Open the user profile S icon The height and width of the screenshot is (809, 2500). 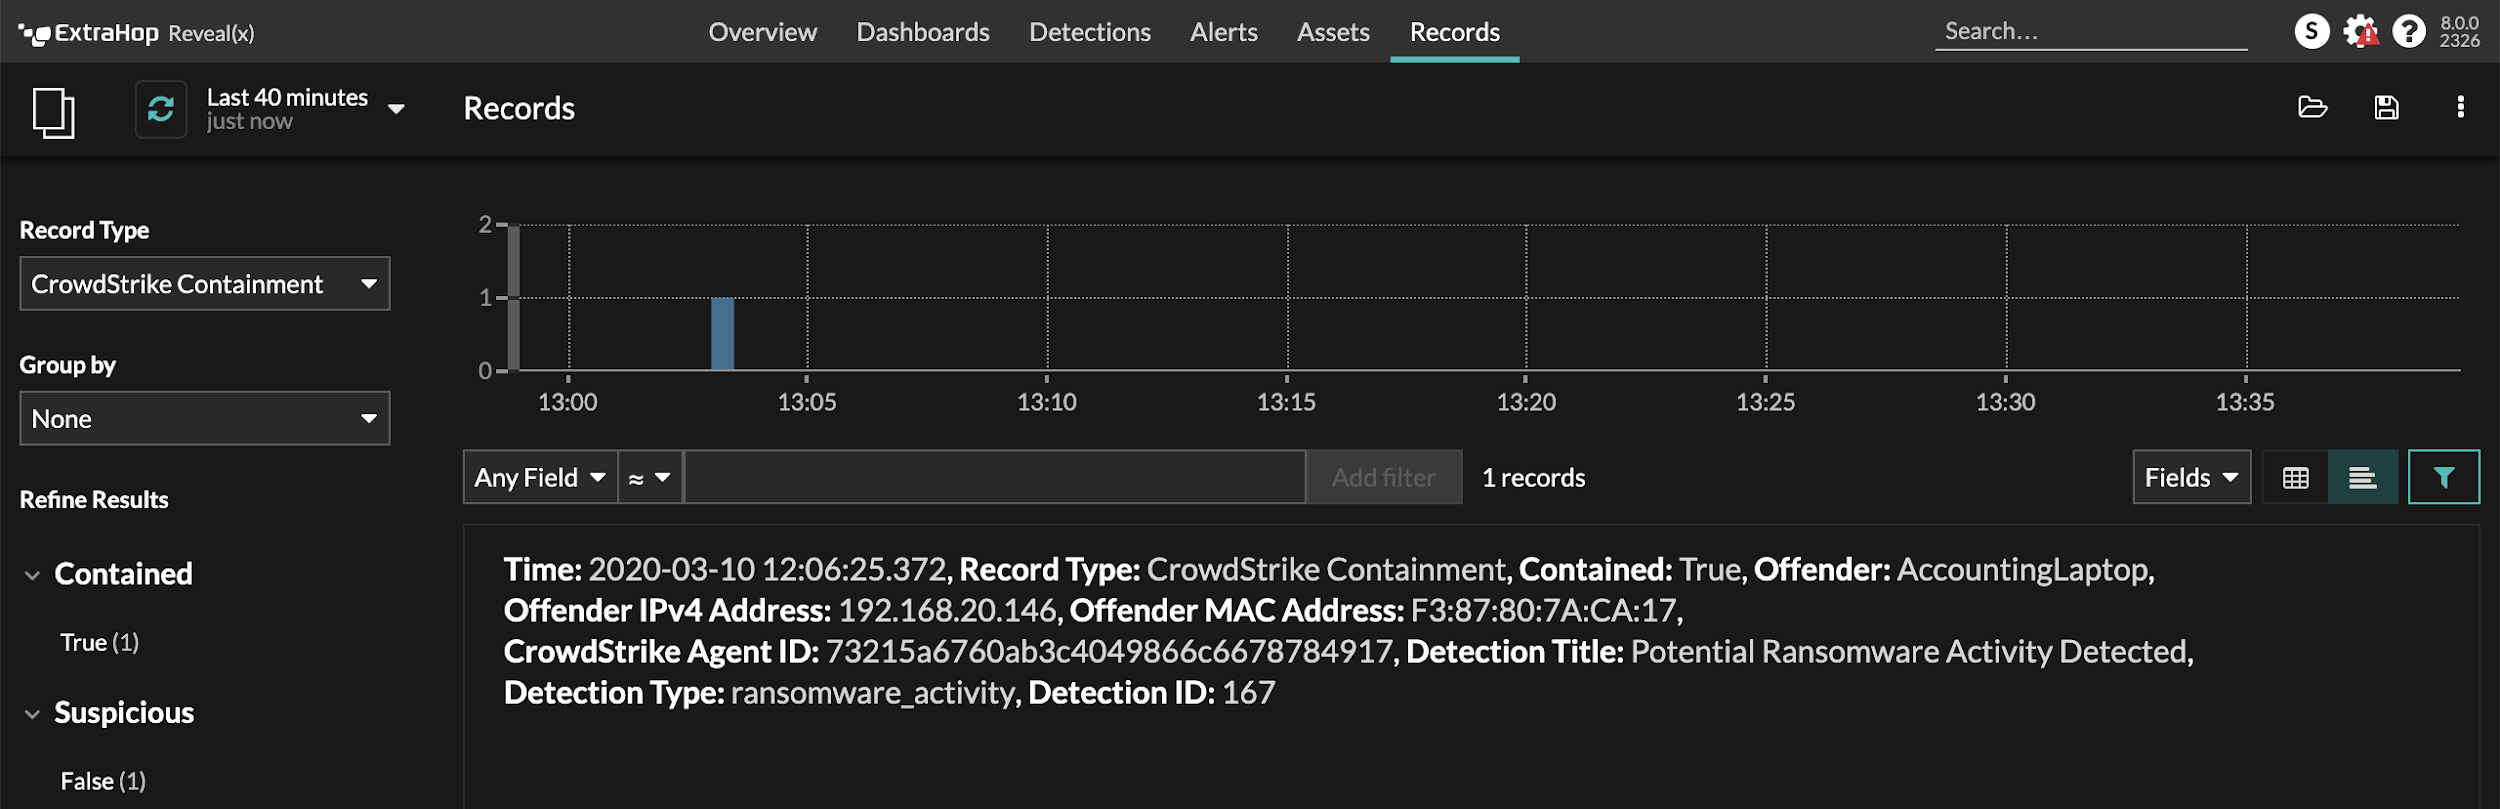[2311, 32]
